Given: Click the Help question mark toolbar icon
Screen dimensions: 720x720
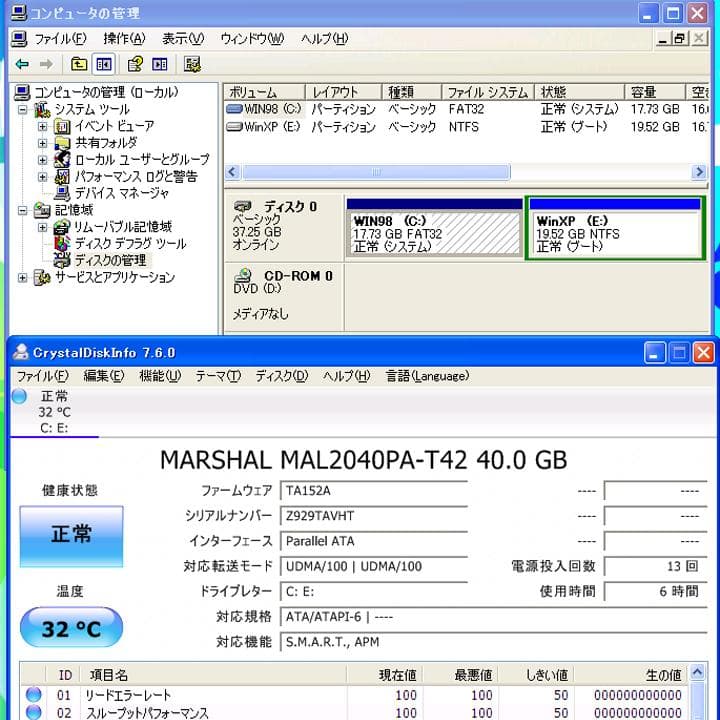Looking at the screenshot, I should click(x=135, y=64).
